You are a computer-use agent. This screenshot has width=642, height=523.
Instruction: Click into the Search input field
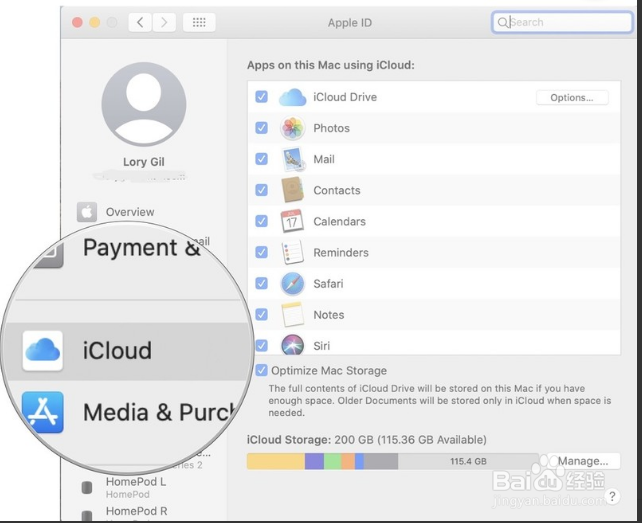coord(562,22)
